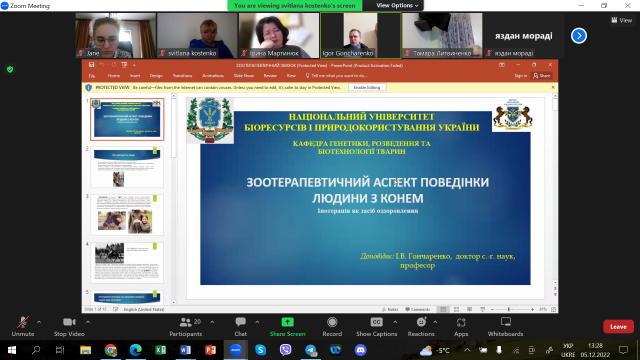Viewport: 640px width, 360px height.
Task: Click the zoom out minus button
Action: pyautogui.click(x=492, y=309)
